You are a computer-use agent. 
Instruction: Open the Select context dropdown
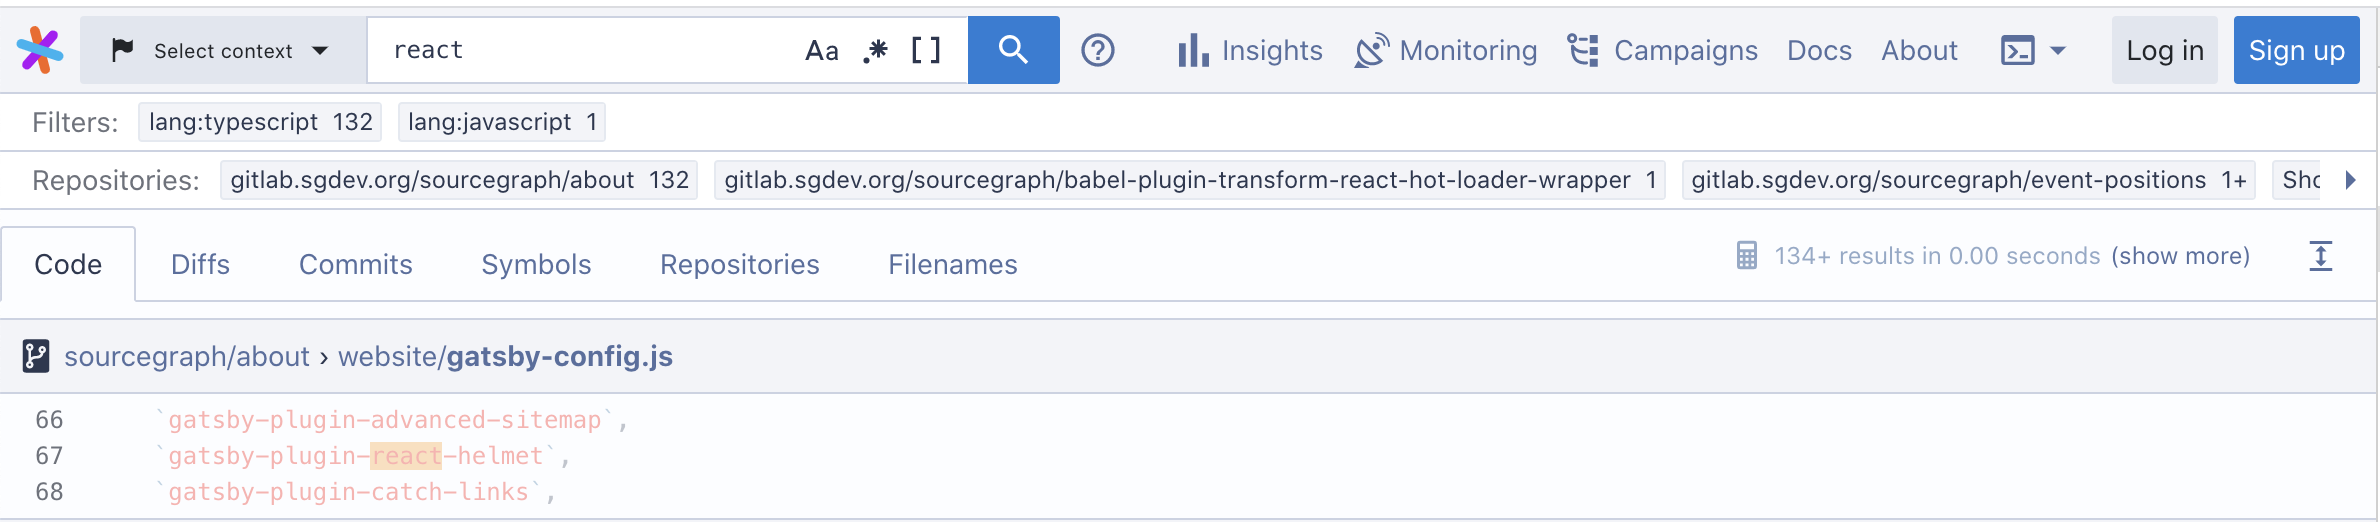tap(223, 50)
